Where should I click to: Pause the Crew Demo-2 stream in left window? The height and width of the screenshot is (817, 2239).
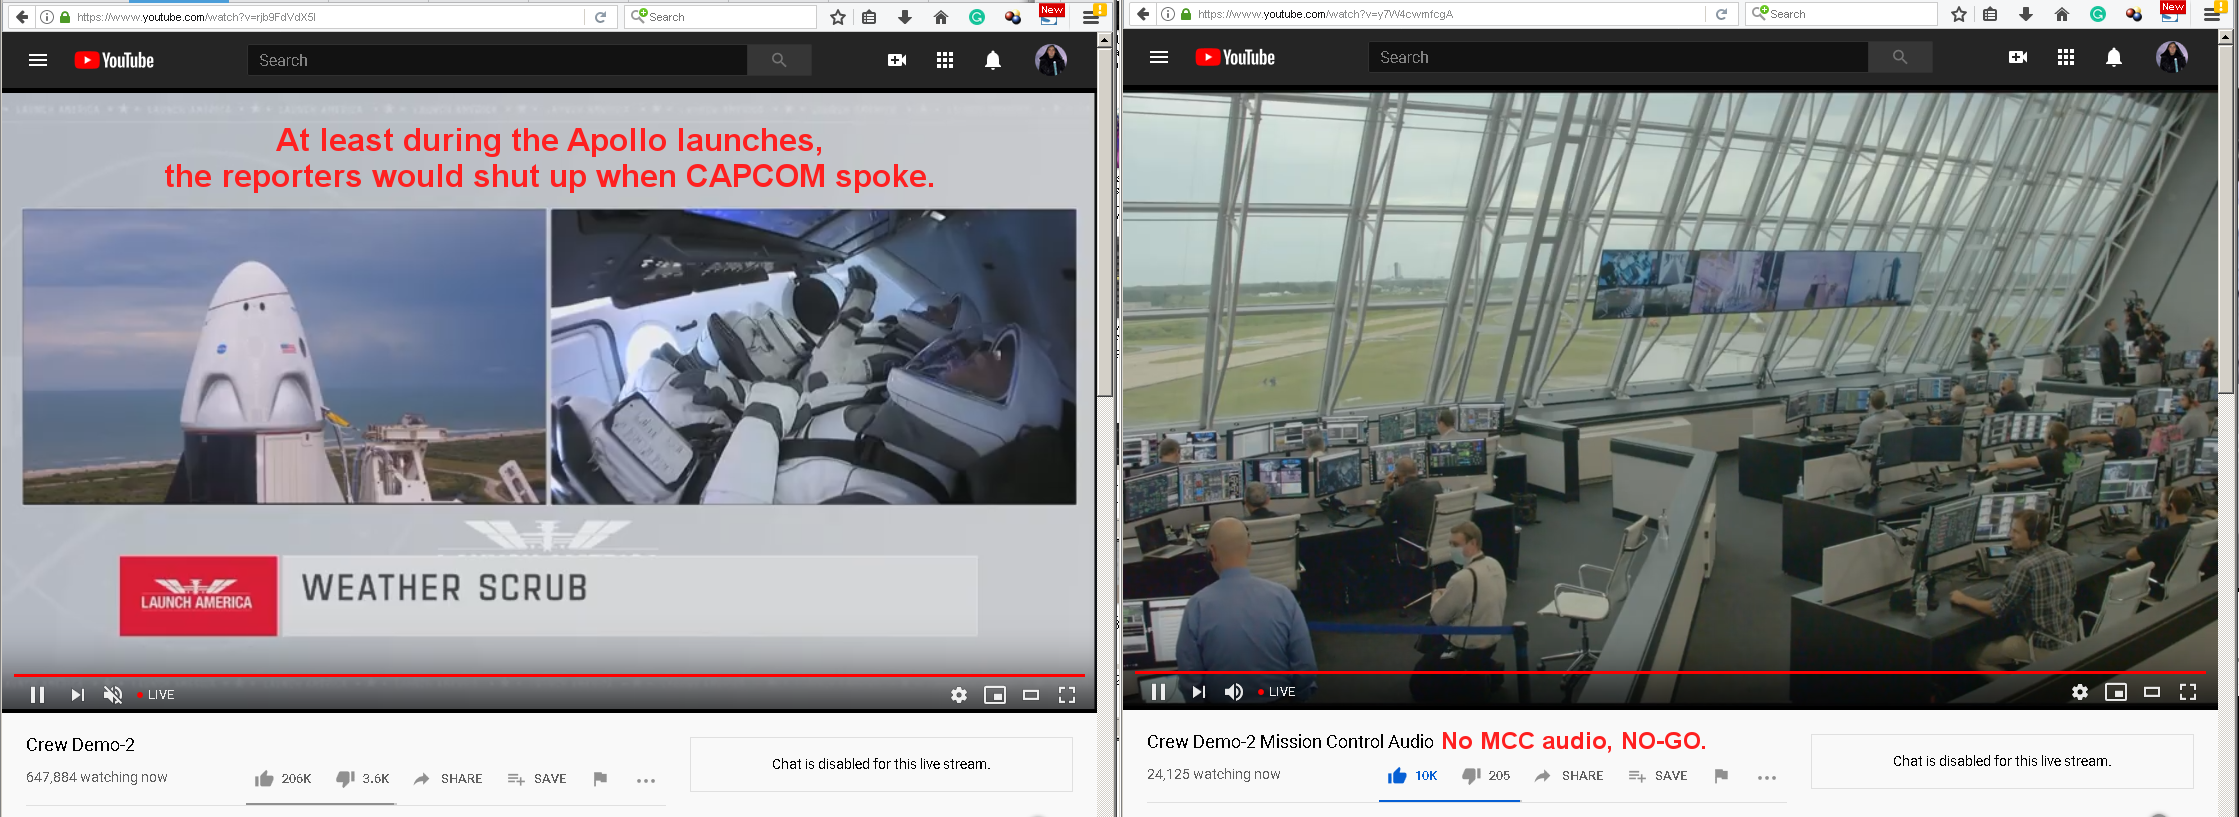[x=37, y=695]
